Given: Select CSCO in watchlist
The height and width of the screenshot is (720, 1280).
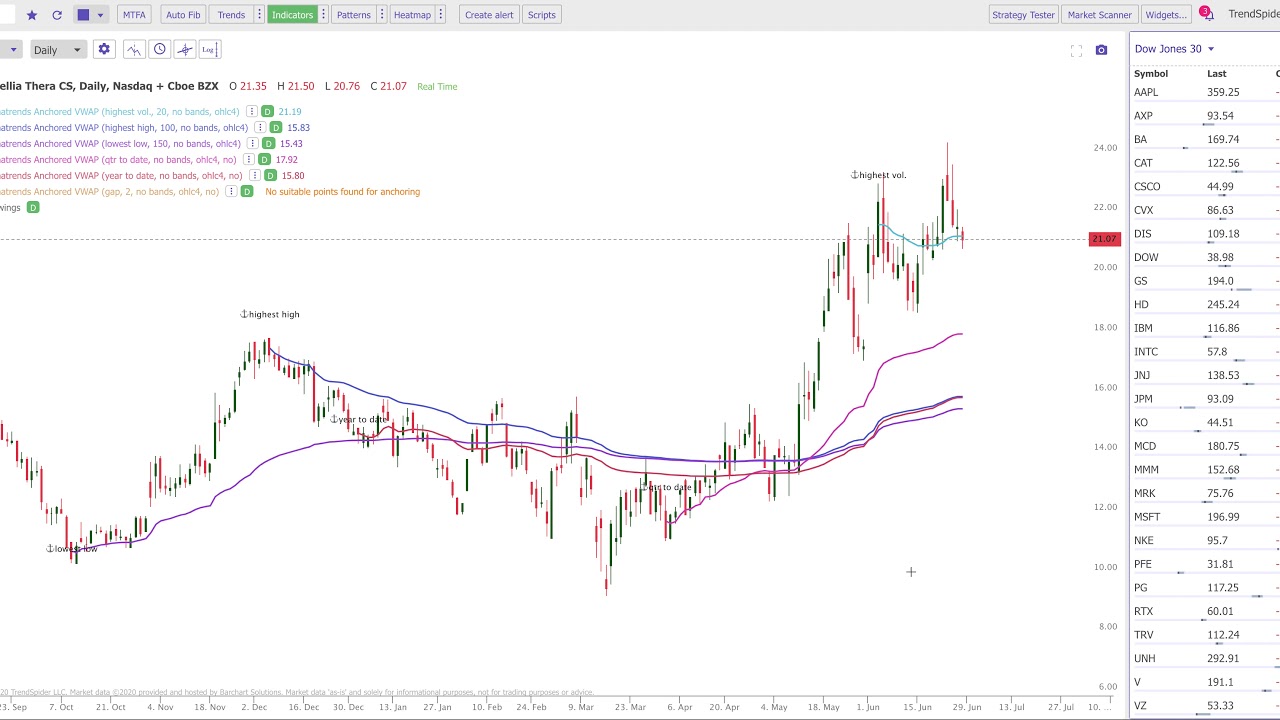Looking at the screenshot, I should [x=1205, y=186].
